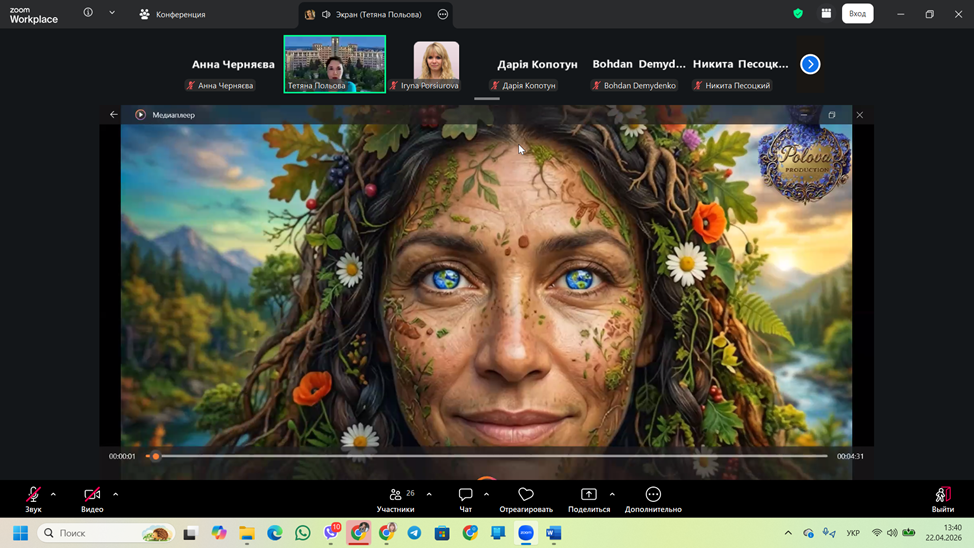Click the Медиаплеер app icon
This screenshot has width=974, height=548.
click(x=140, y=114)
